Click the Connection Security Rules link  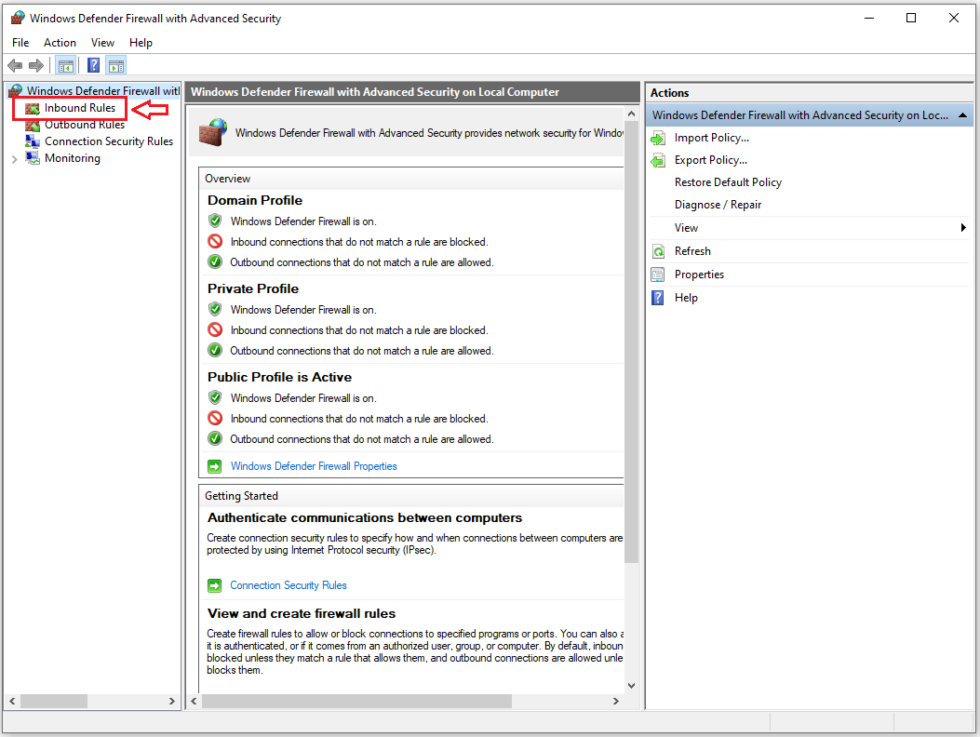288,585
